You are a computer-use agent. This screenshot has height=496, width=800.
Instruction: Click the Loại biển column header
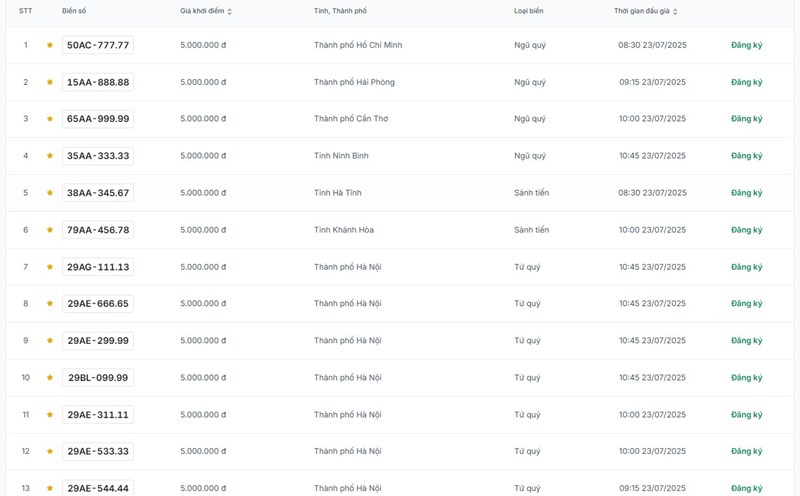529,11
